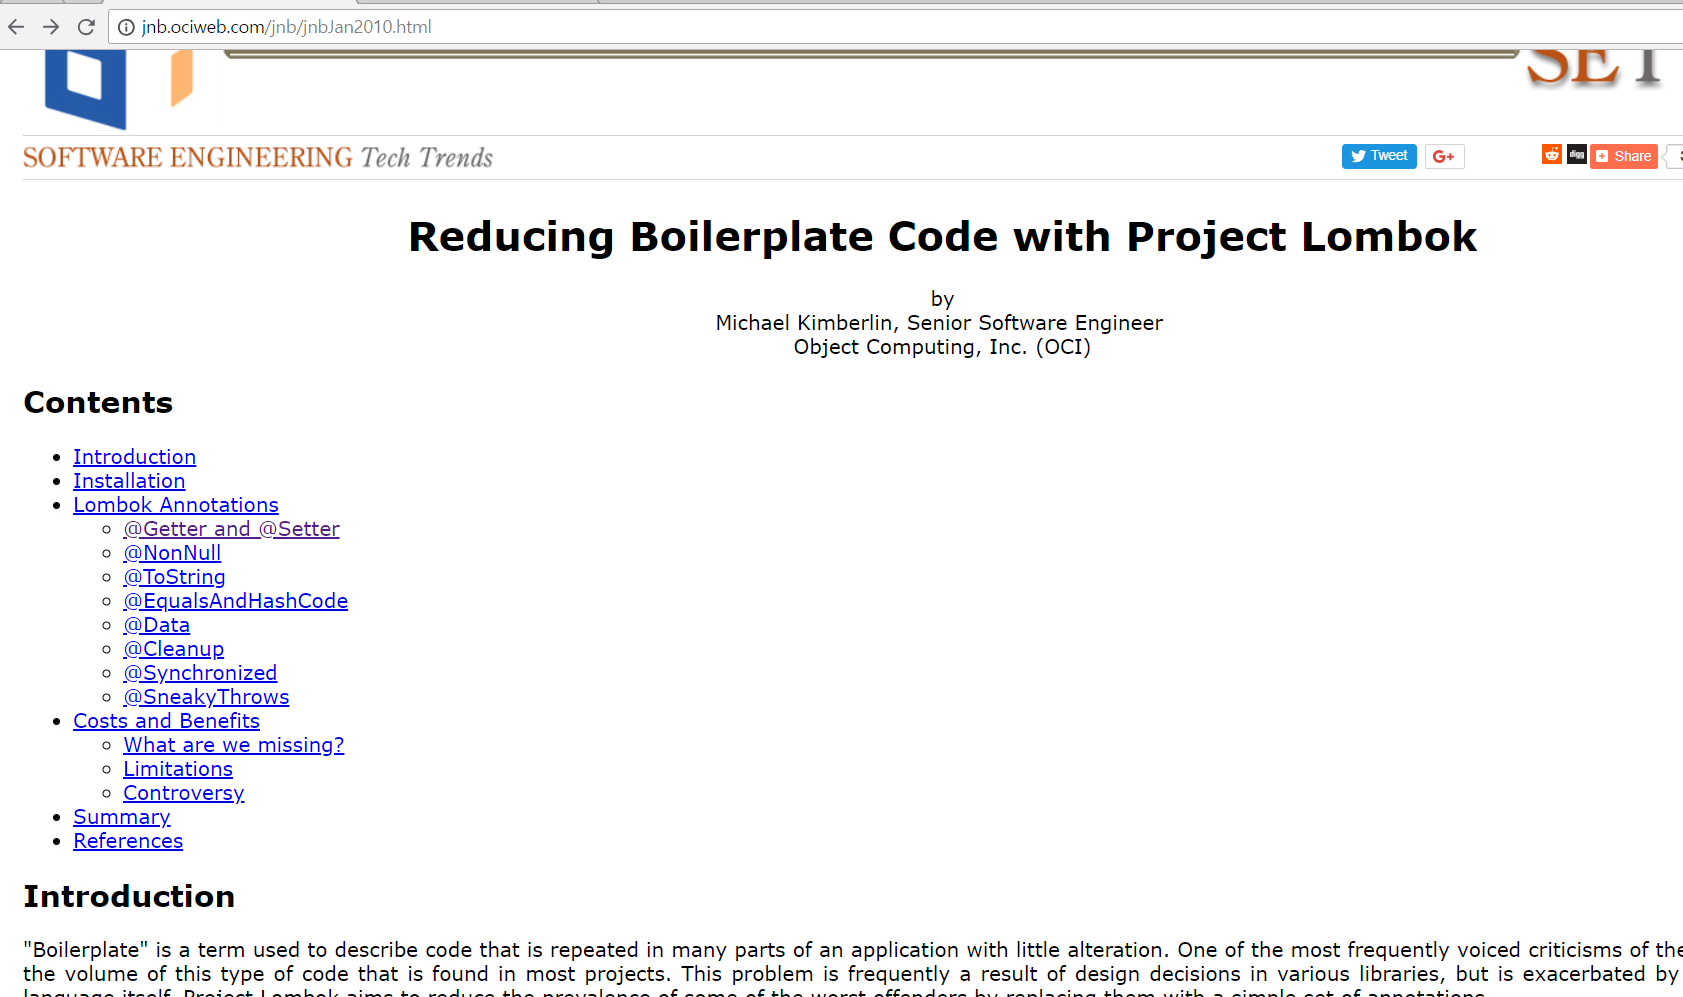Image resolution: width=1683 pixels, height=997 pixels.
Task: Open the @EqualsAndHashCode link
Action: pos(235,601)
